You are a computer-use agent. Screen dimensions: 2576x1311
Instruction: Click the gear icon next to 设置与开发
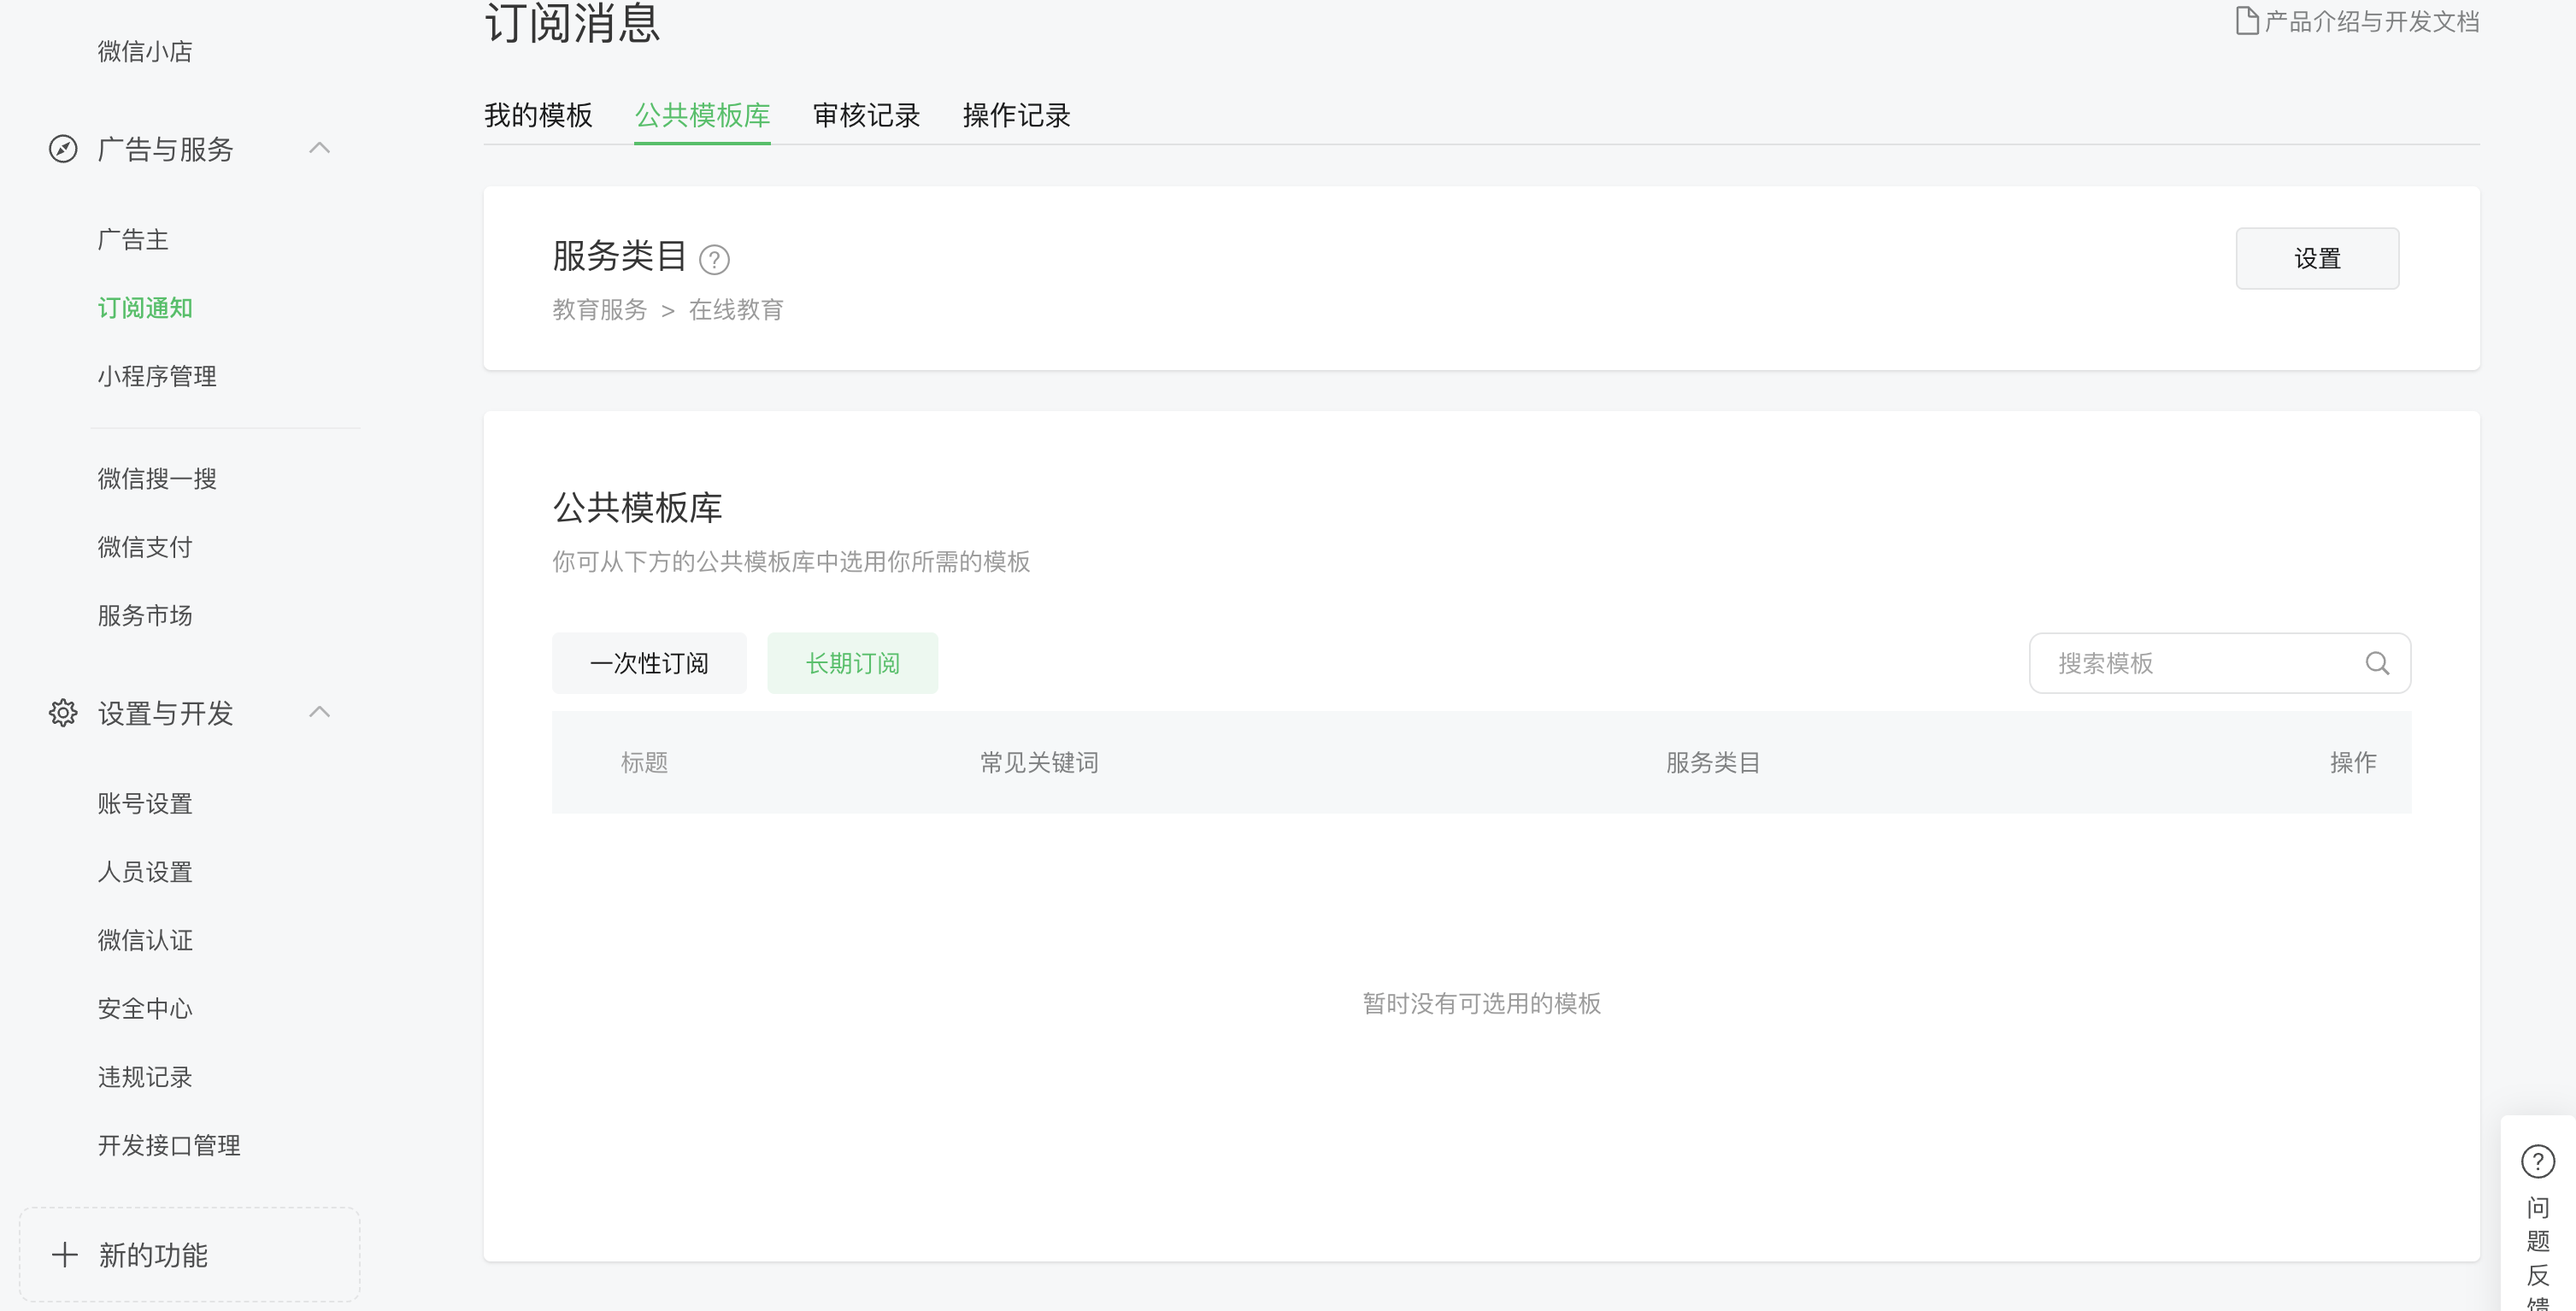tap(63, 713)
